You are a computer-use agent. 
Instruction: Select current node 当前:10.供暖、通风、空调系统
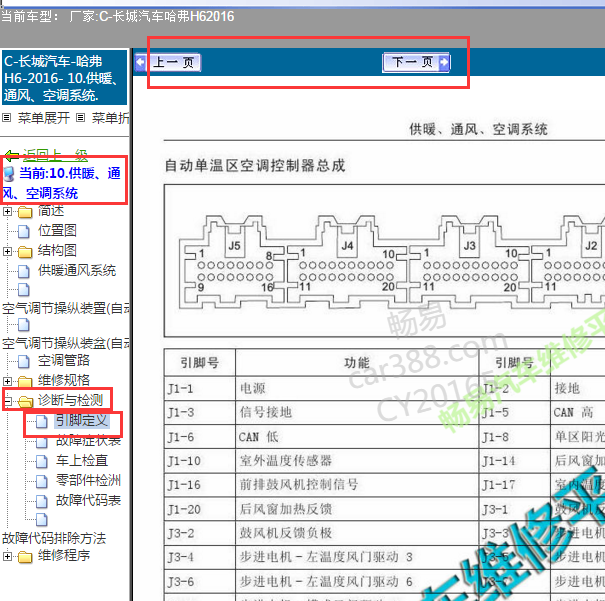64,183
